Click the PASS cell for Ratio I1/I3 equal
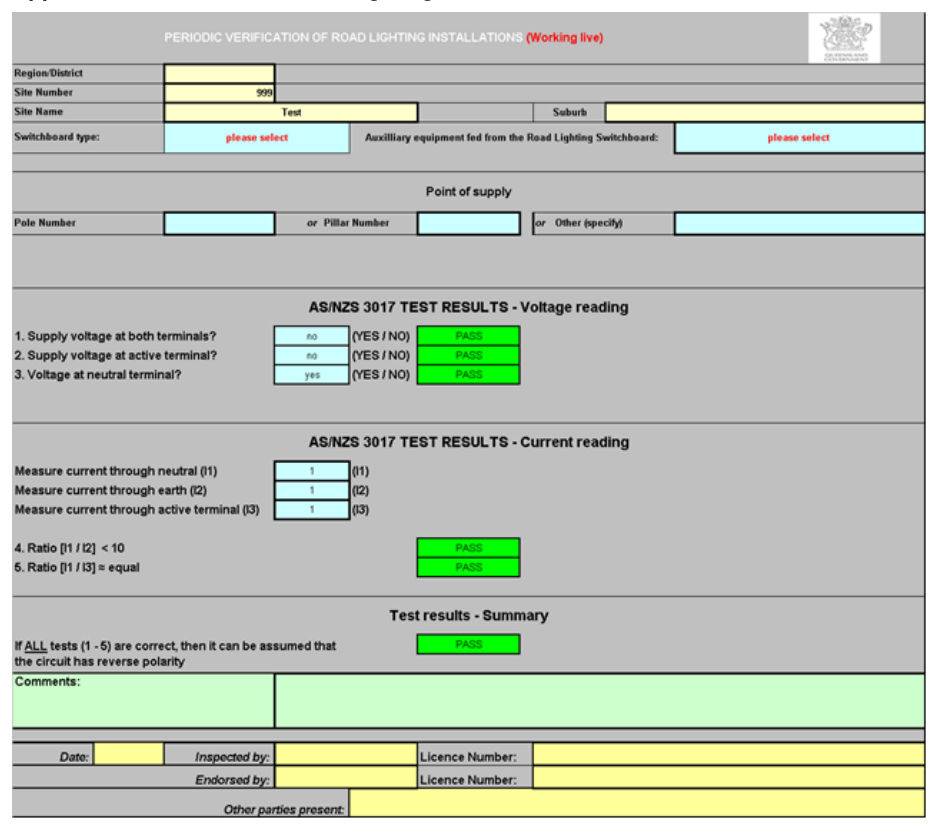The width and height of the screenshot is (939, 831). tap(468, 567)
